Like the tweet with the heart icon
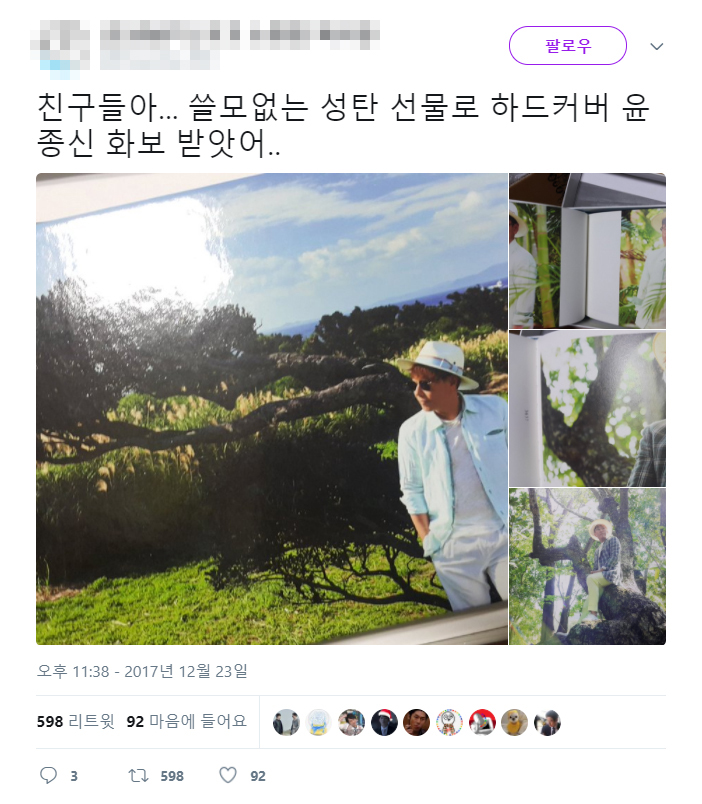Image resolution: width=702 pixels, height=804 pixels. [228, 775]
